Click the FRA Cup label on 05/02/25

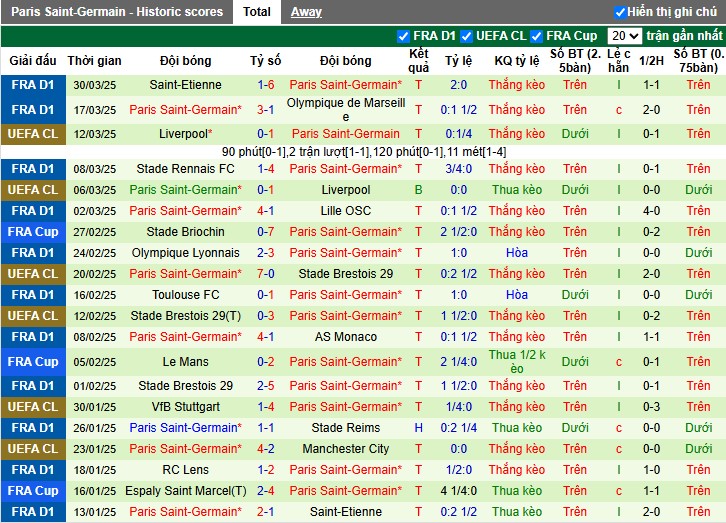click(33, 361)
